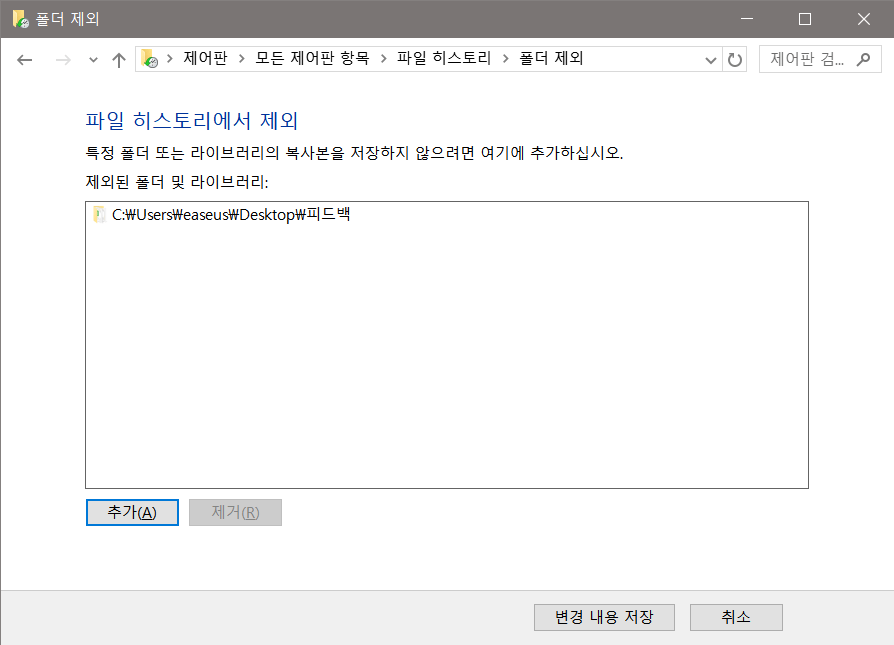
Task: Click the 제거(R) button
Action: (235, 512)
